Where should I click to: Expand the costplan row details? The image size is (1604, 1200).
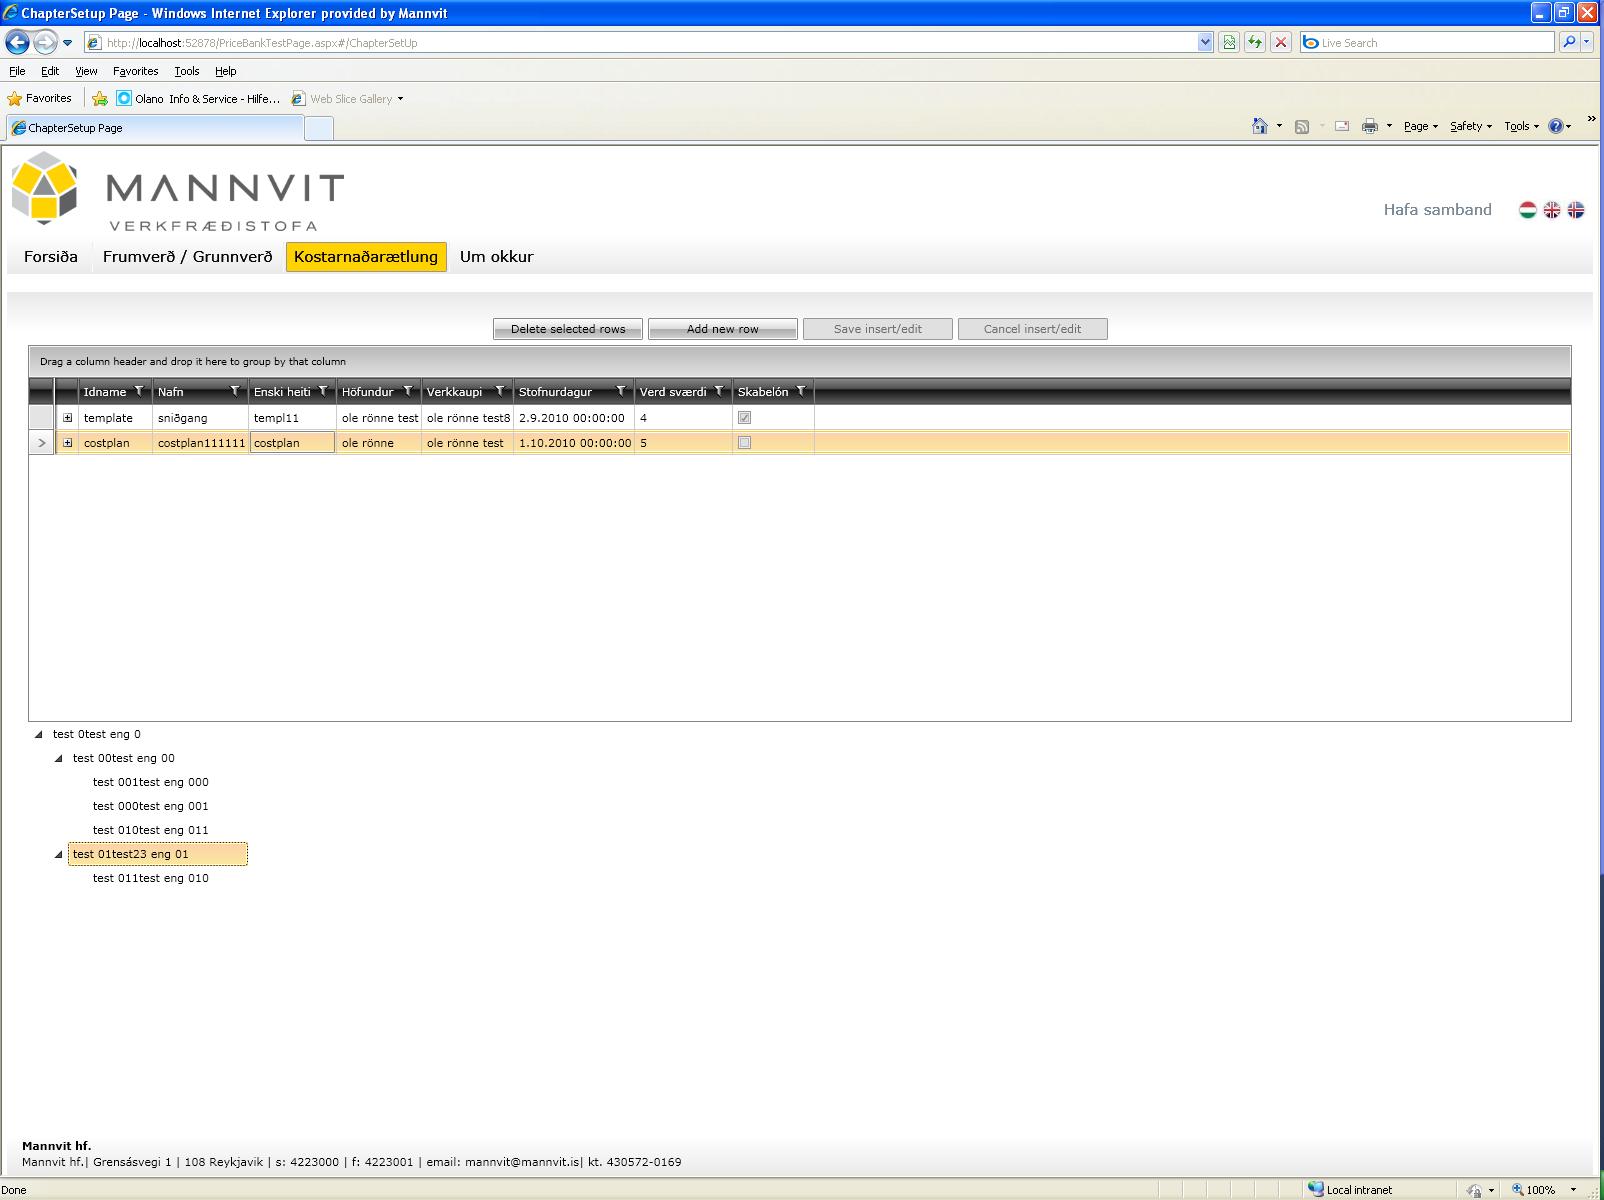[67, 442]
